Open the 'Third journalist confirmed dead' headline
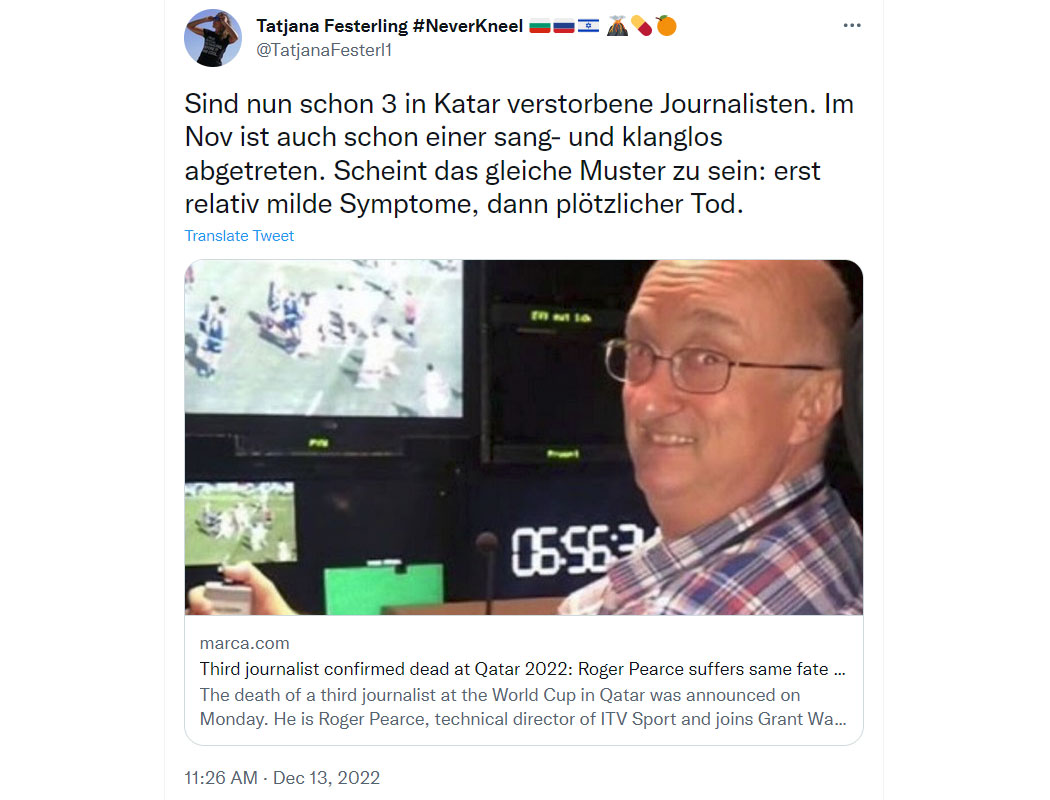The width and height of the screenshot is (1050, 800). click(x=522, y=669)
